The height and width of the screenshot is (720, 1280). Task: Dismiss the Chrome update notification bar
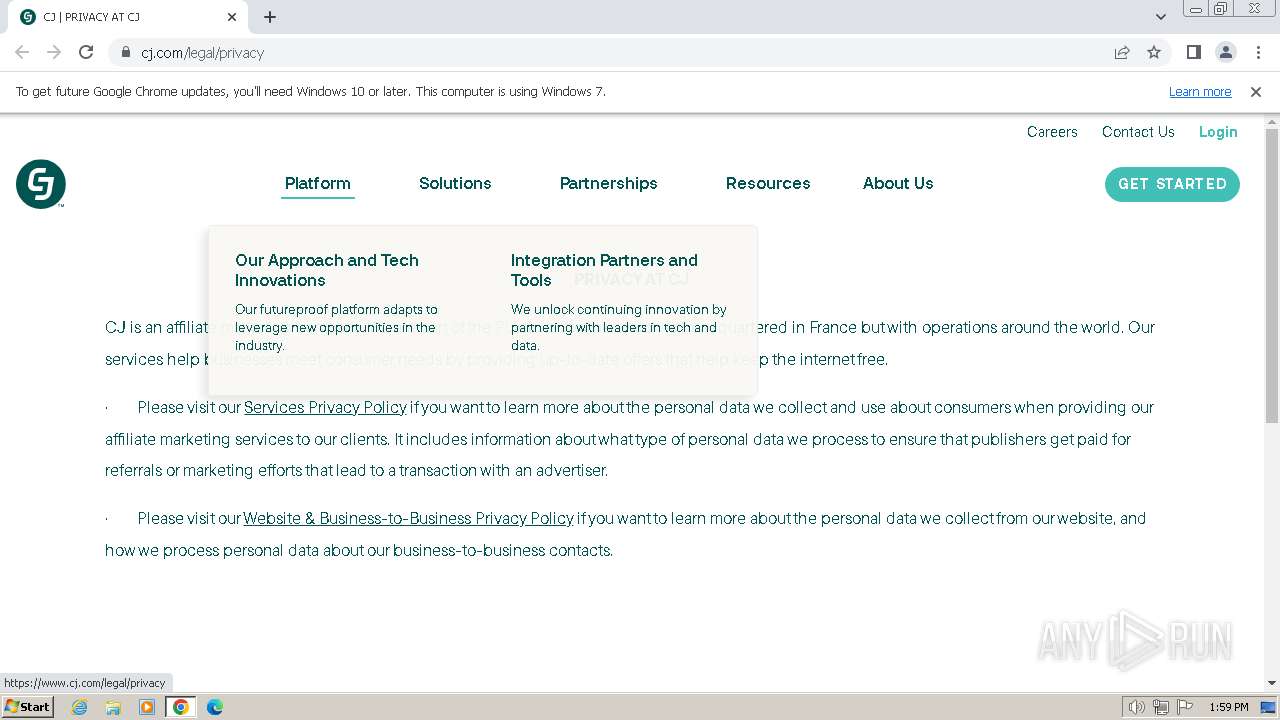pos(1256,91)
